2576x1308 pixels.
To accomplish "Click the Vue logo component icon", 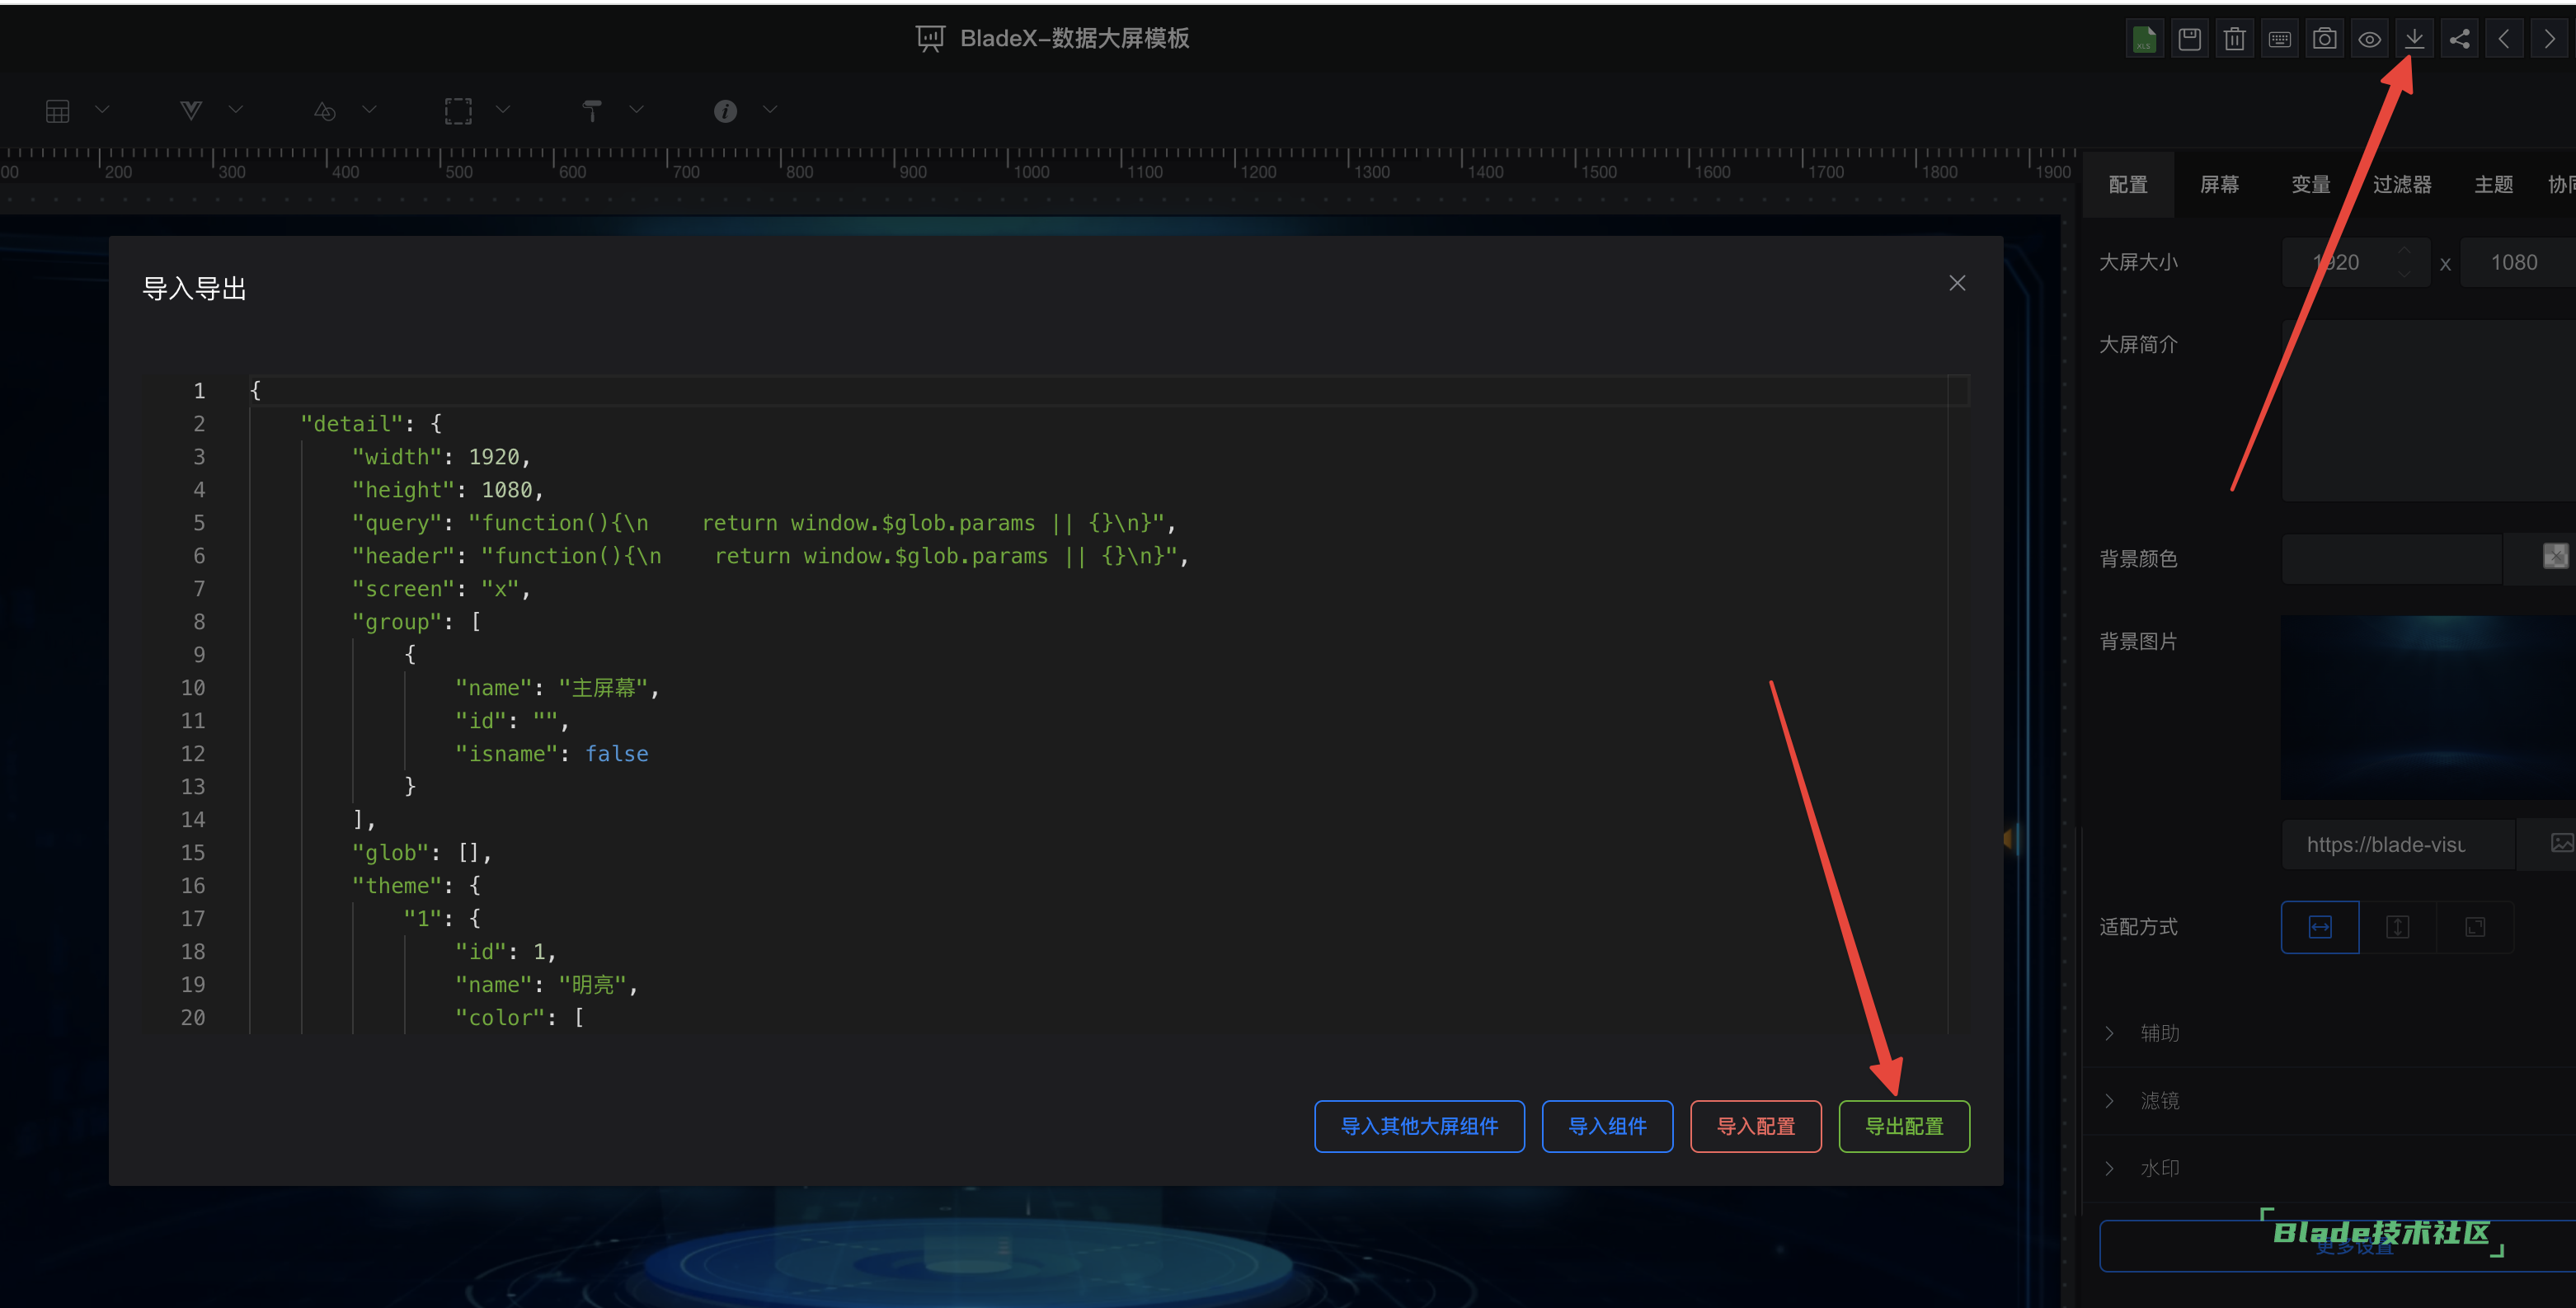I will (x=191, y=110).
